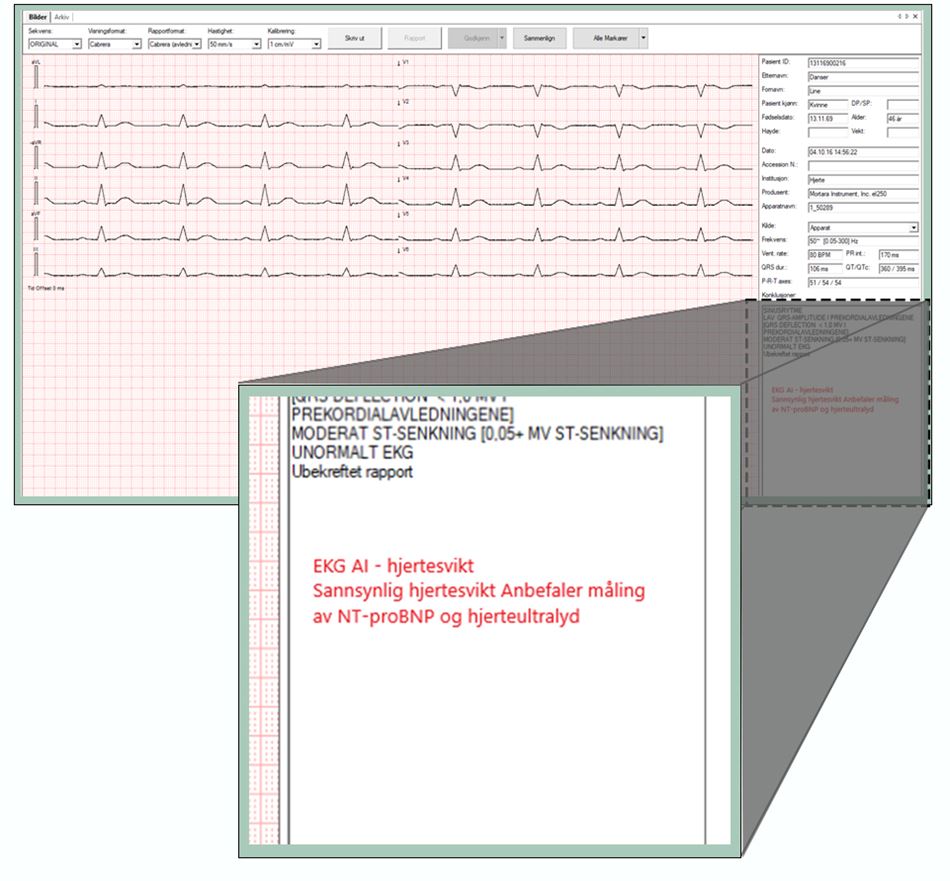Open the Visningsformat Cabrera dropdown
950x881 pixels.
[137, 44]
